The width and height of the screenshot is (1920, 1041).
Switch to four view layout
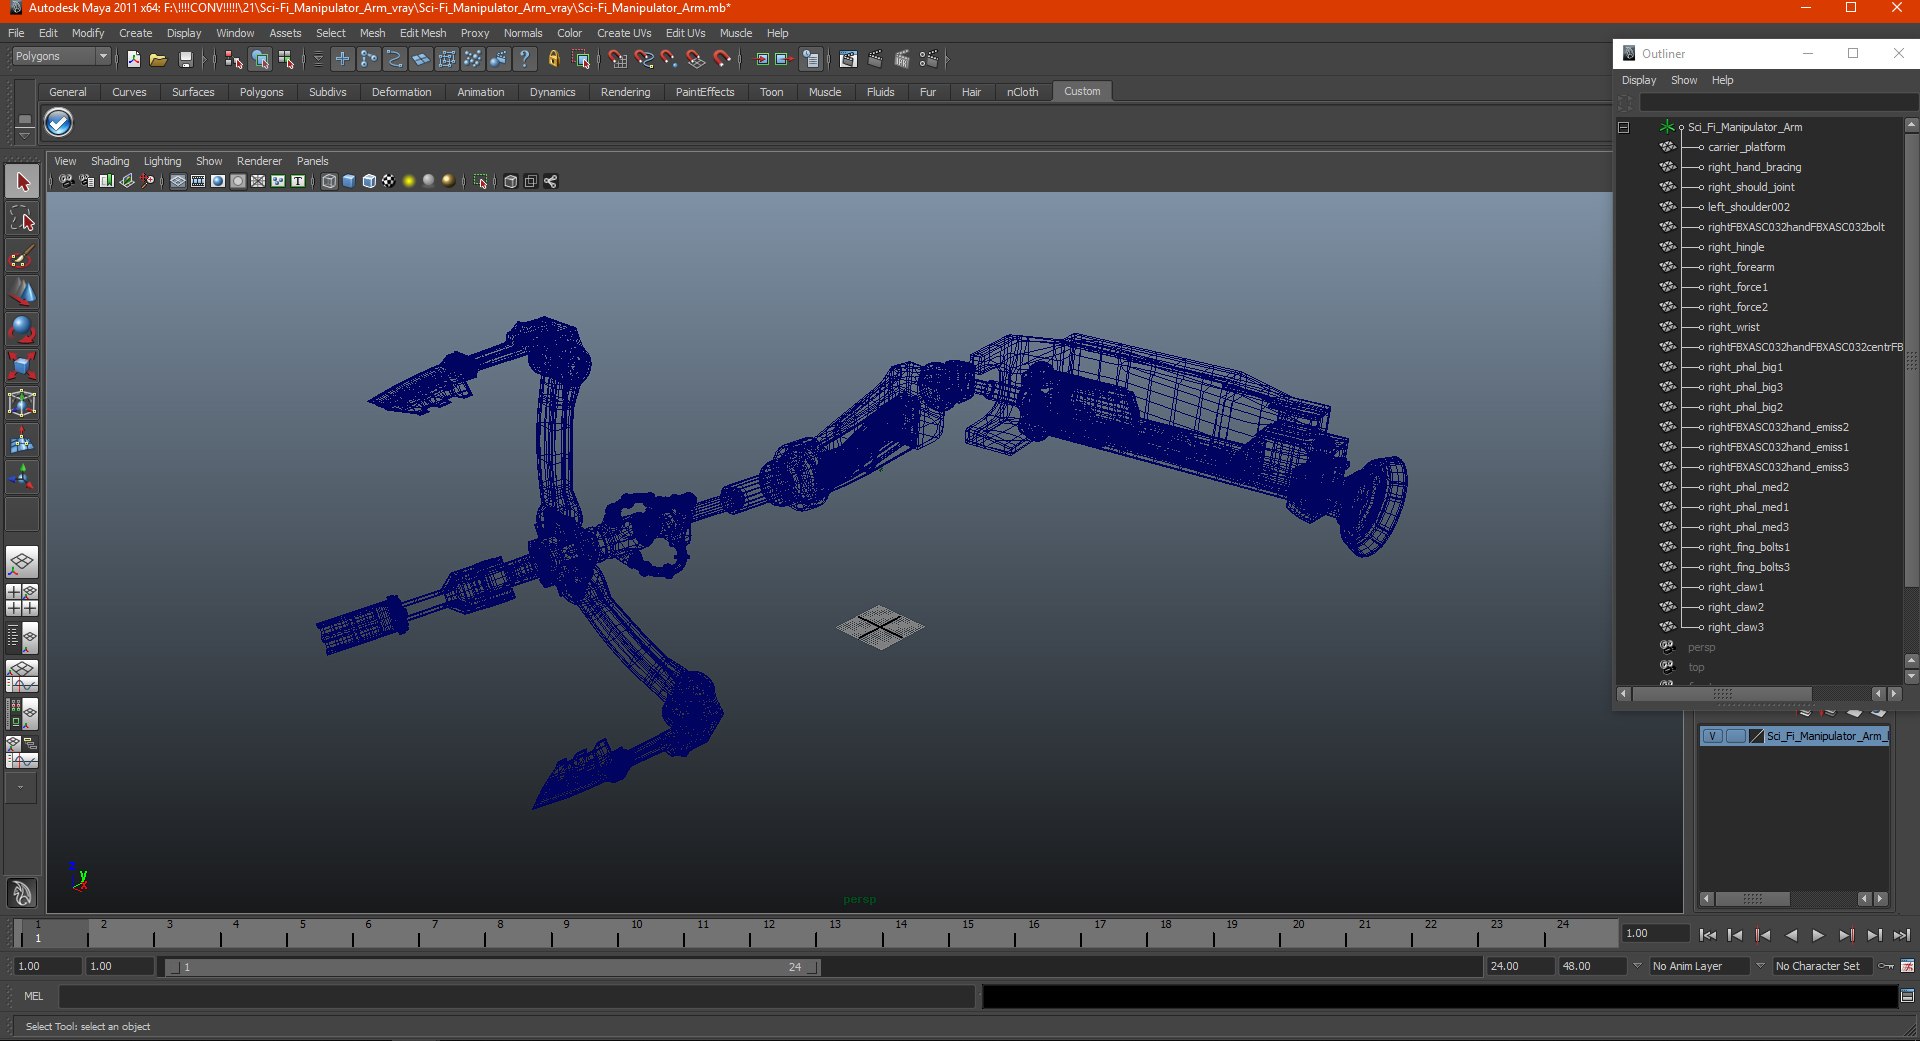pos(22,600)
